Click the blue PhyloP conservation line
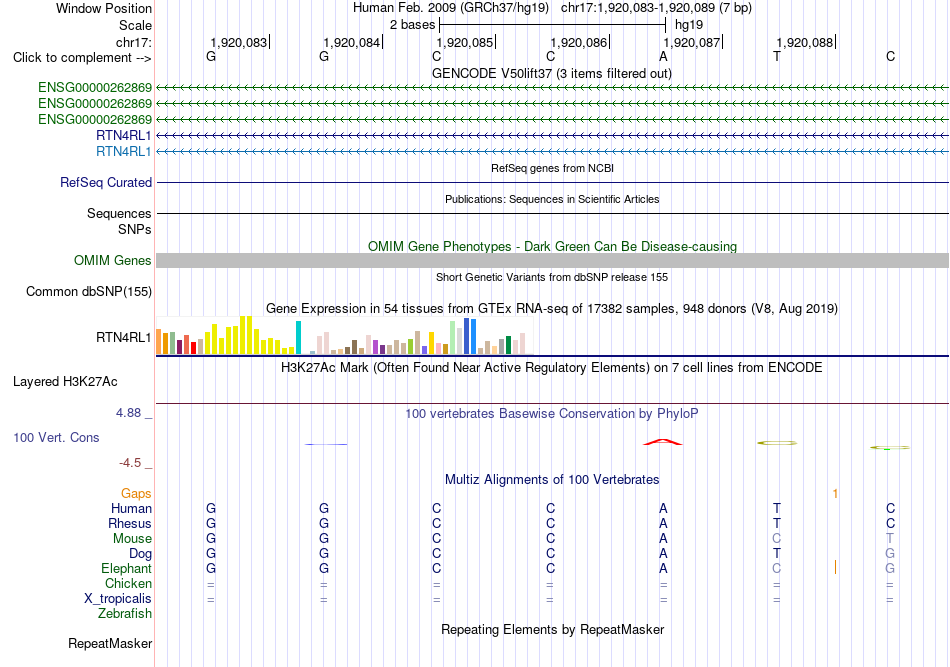Screen dimensions: 950x667 click(x=326, y=444)
